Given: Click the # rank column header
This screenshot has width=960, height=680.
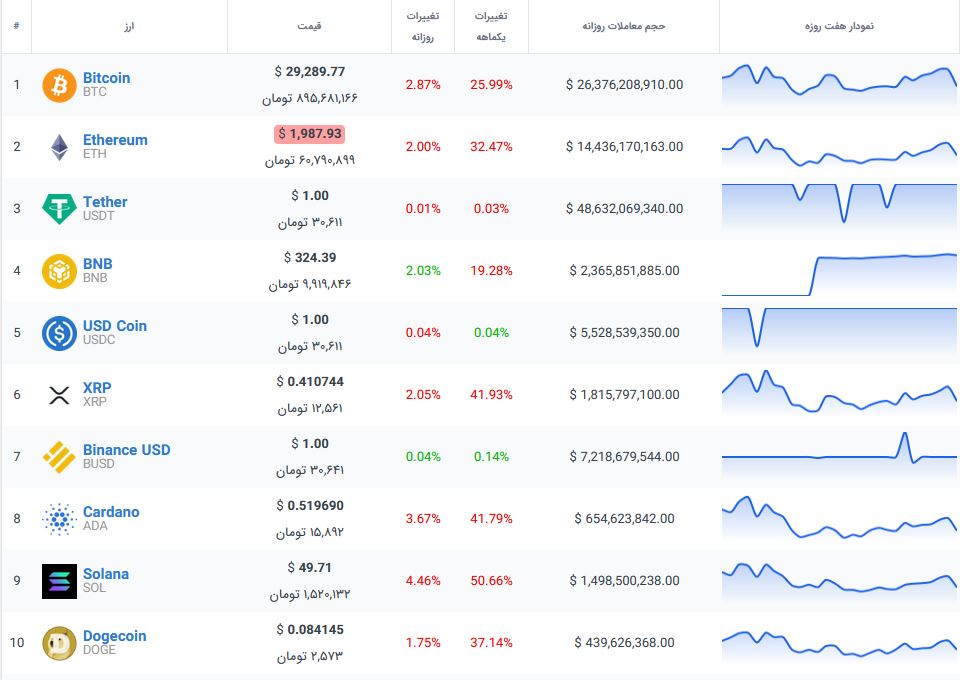Looking at the screenshot, I should [17, 26].
